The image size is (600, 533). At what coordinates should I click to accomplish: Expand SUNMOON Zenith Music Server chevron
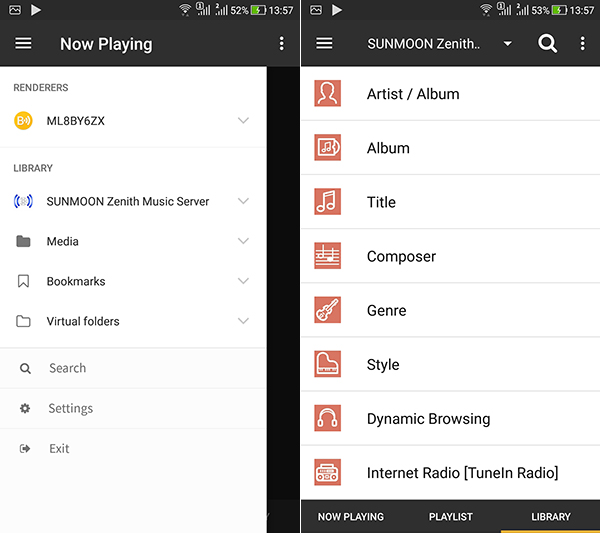pos(243,201)
